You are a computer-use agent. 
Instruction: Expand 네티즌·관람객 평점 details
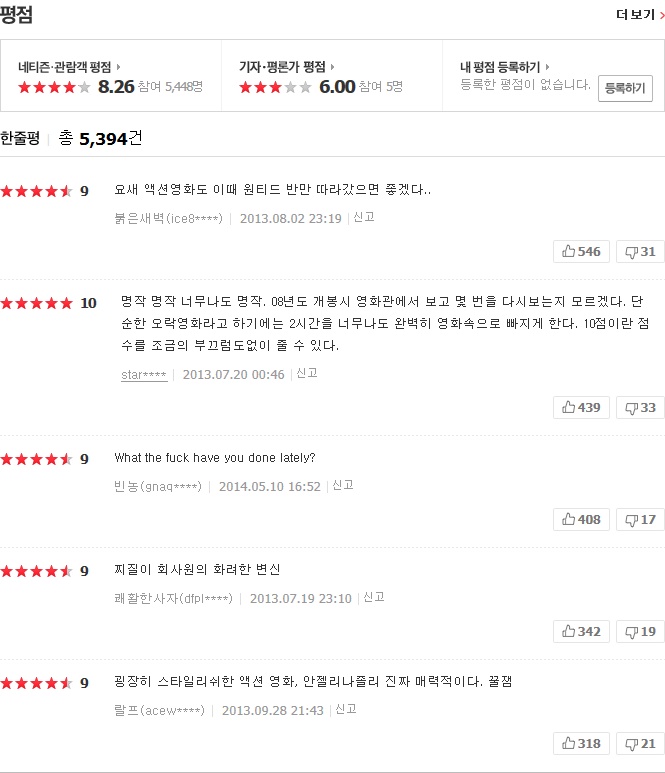(x=69, y=67)
